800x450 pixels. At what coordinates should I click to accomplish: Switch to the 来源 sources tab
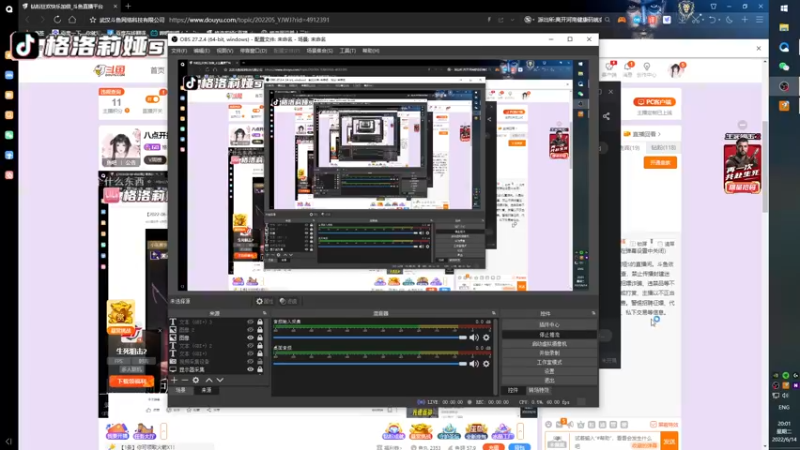pyautogui.click(x=206, y=390)
